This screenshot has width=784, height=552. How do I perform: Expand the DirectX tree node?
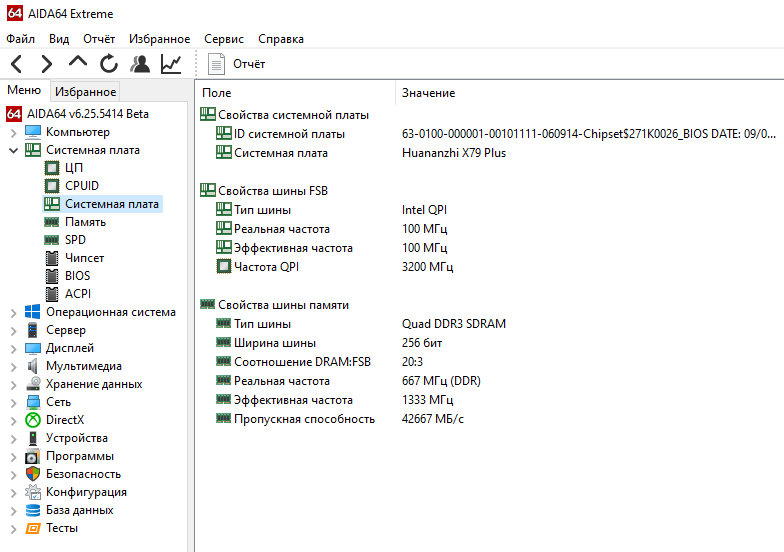click(14, 420)
